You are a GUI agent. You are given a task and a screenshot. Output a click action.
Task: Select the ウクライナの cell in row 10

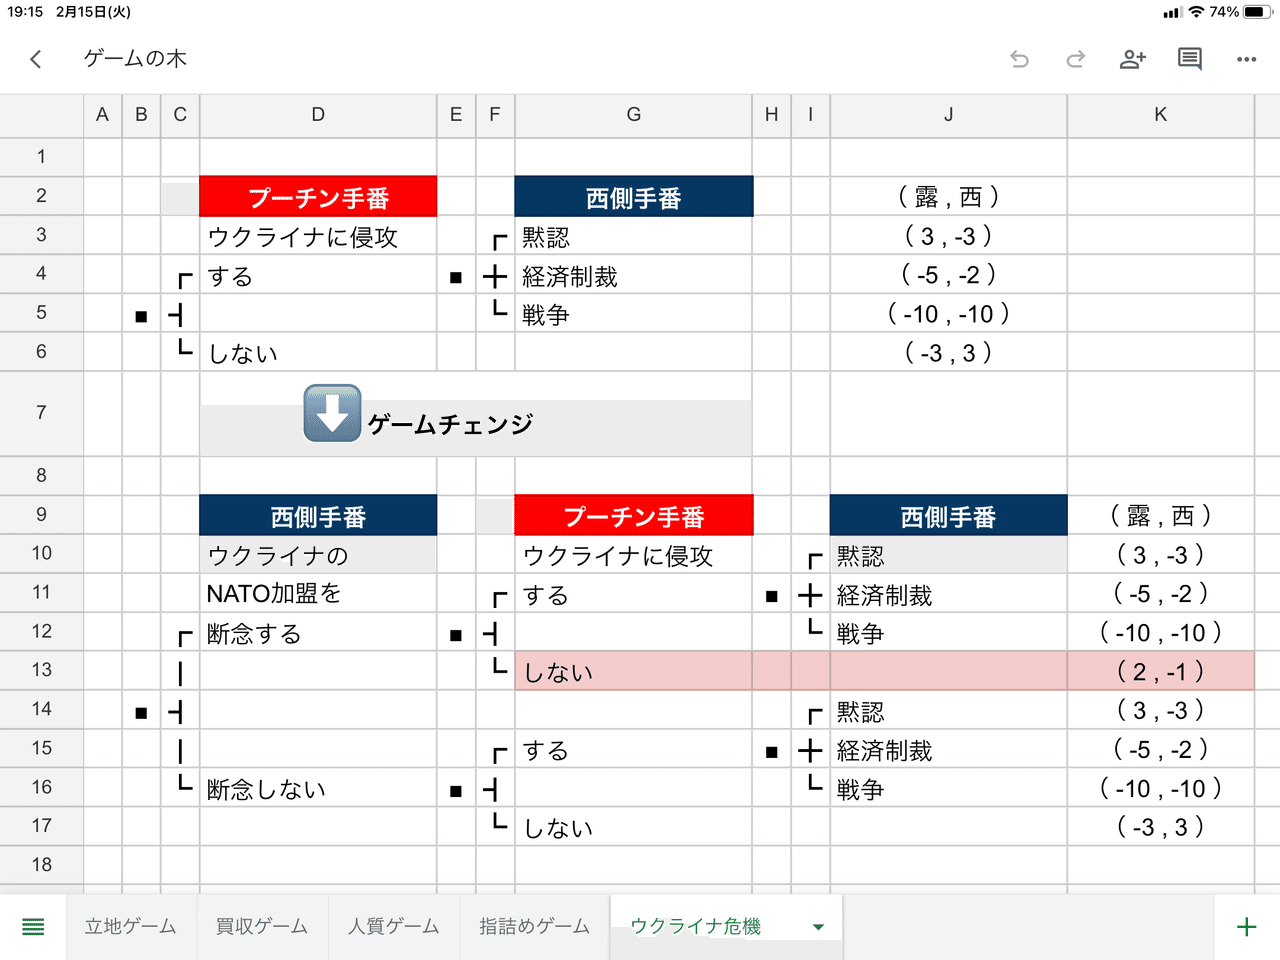point(318,554)
